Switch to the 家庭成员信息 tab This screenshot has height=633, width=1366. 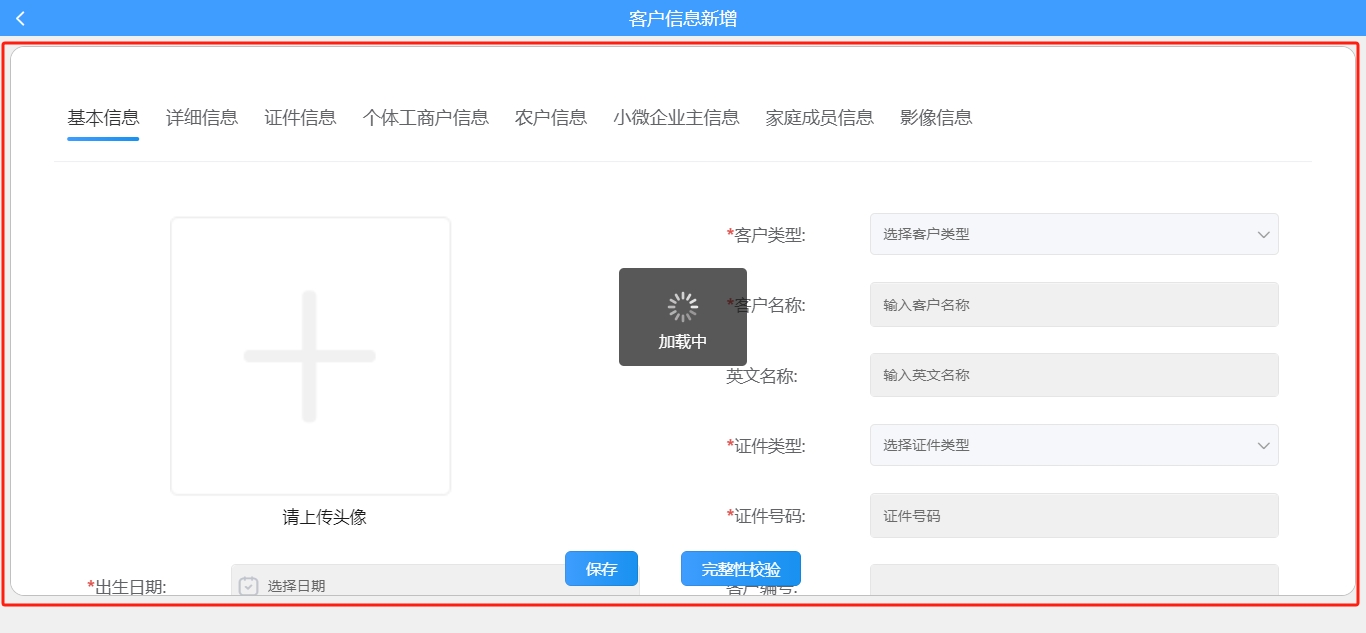(x=818, y=117)
